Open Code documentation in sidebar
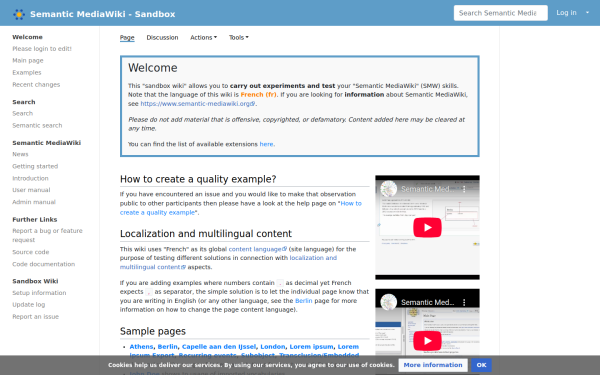The image size is (600, 375). [43, 264]
